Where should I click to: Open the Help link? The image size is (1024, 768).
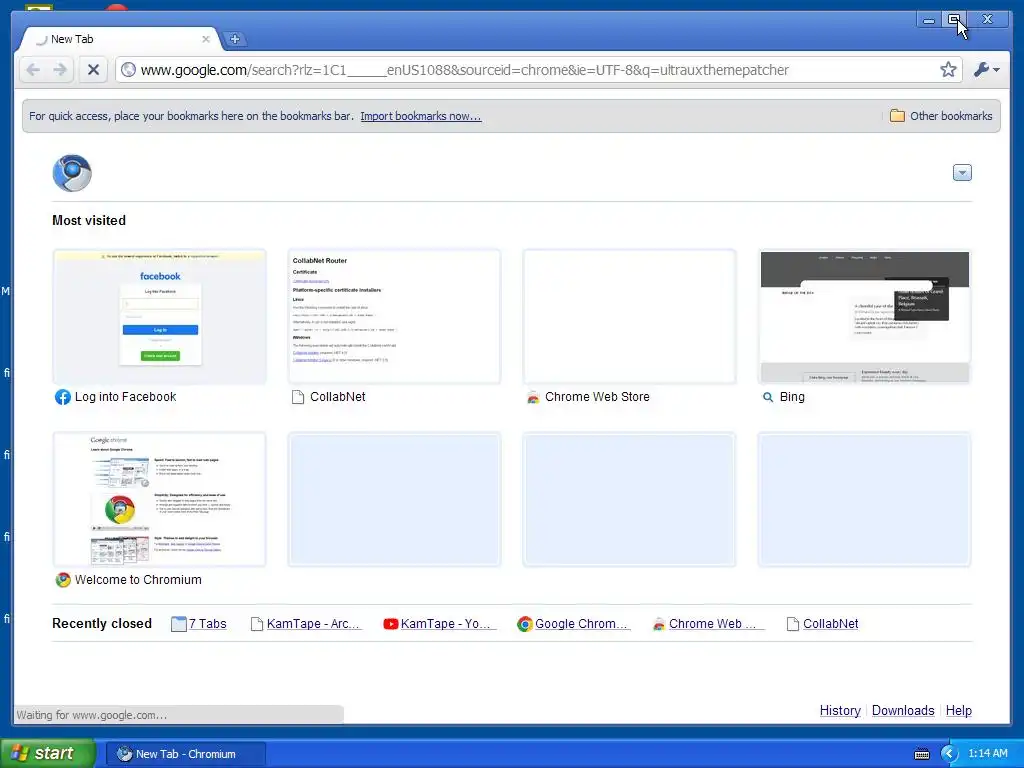[959, 711]
